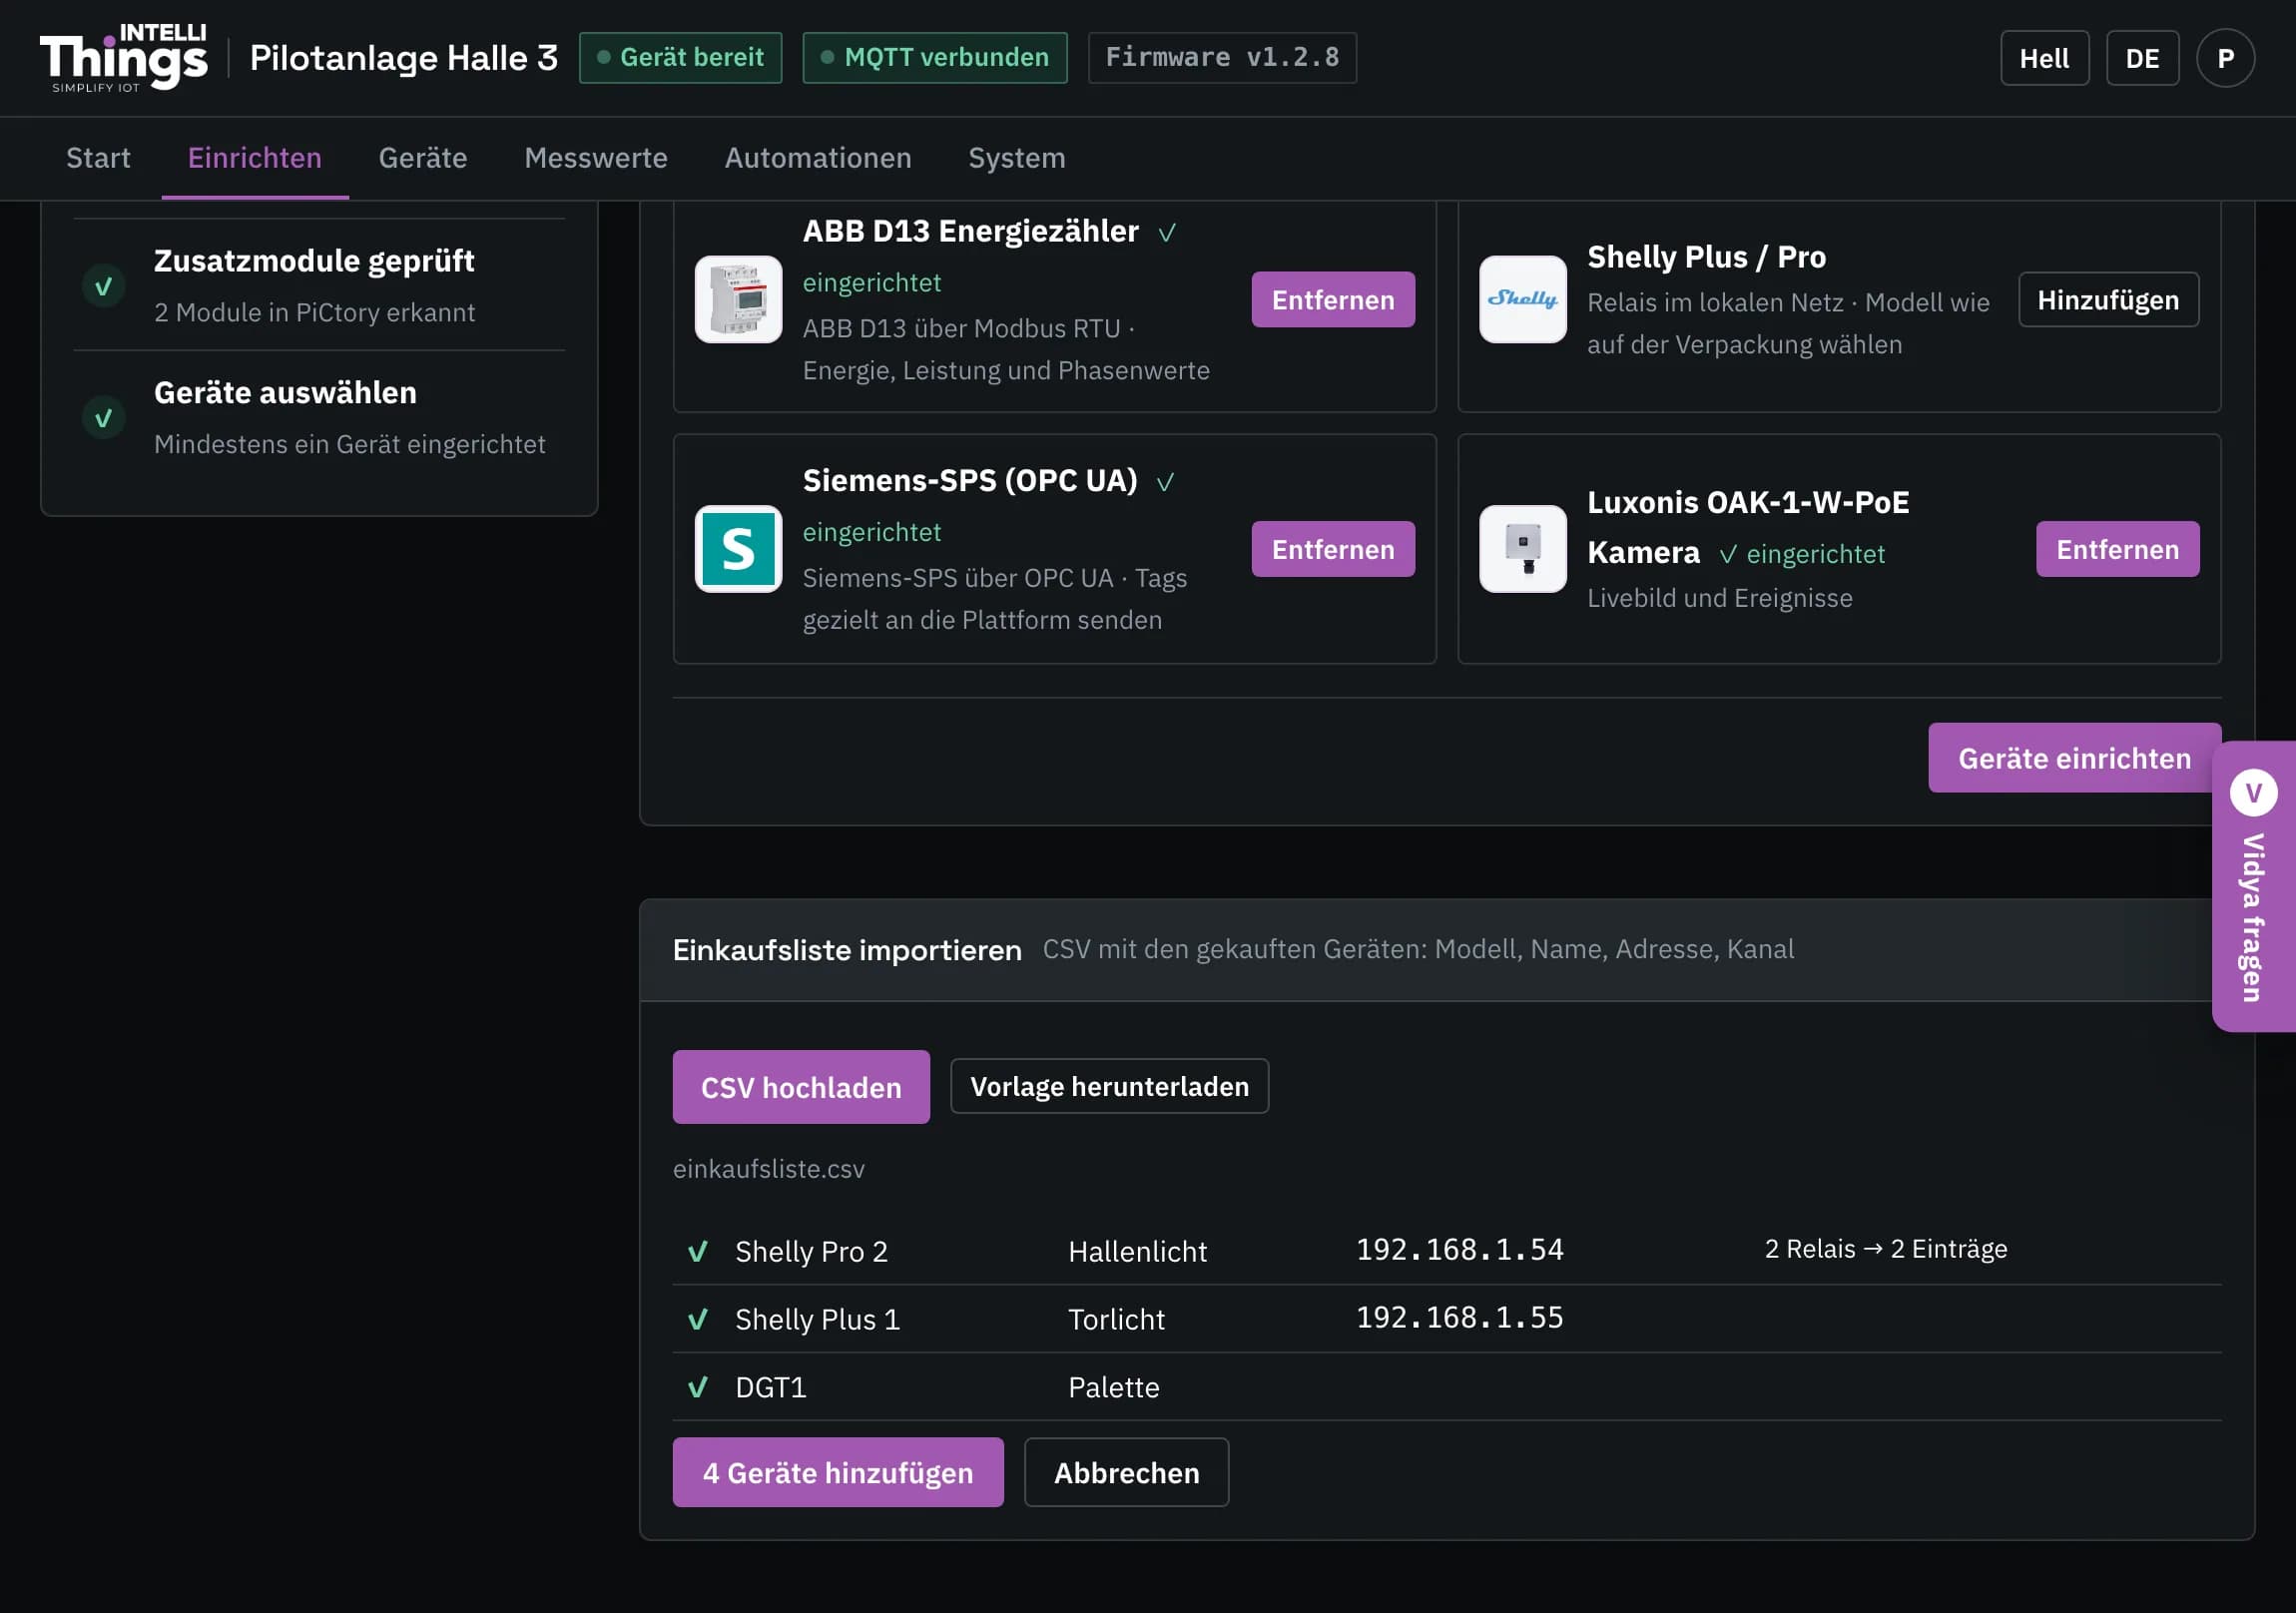2296x1613 pixels.
Task: Go to the Start tab
Action: [x=98, y=158]
